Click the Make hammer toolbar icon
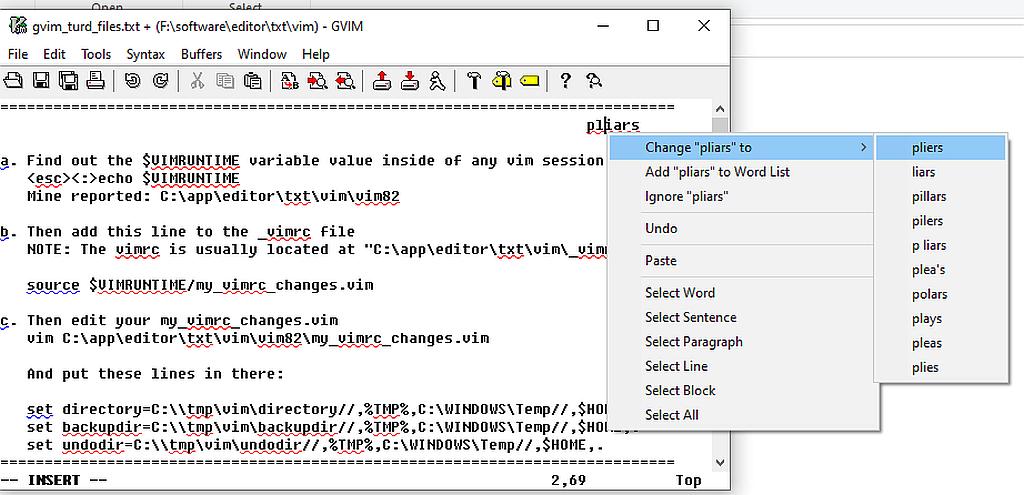The height and width of the screenshot is (495, 1024). (x=474, y=81)
